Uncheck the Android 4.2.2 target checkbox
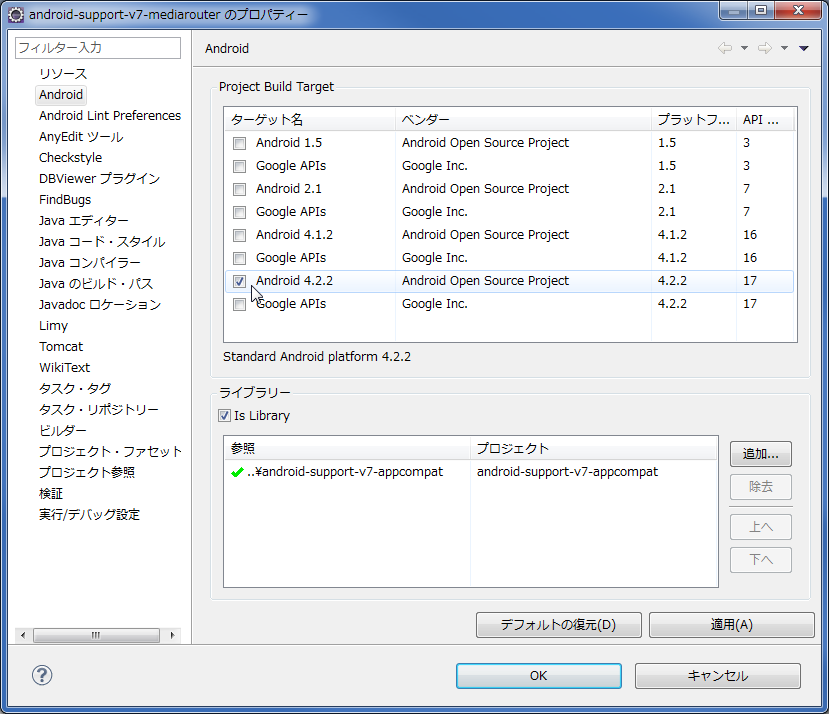 (x=240, y=281)
